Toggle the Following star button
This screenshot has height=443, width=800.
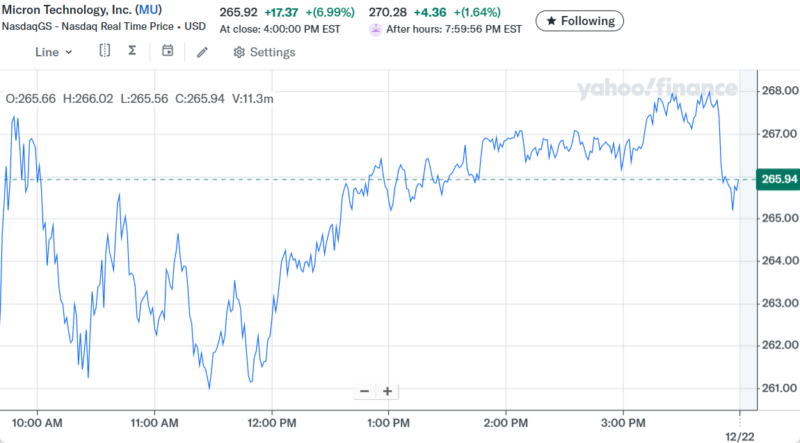click(x=580, y=20)
